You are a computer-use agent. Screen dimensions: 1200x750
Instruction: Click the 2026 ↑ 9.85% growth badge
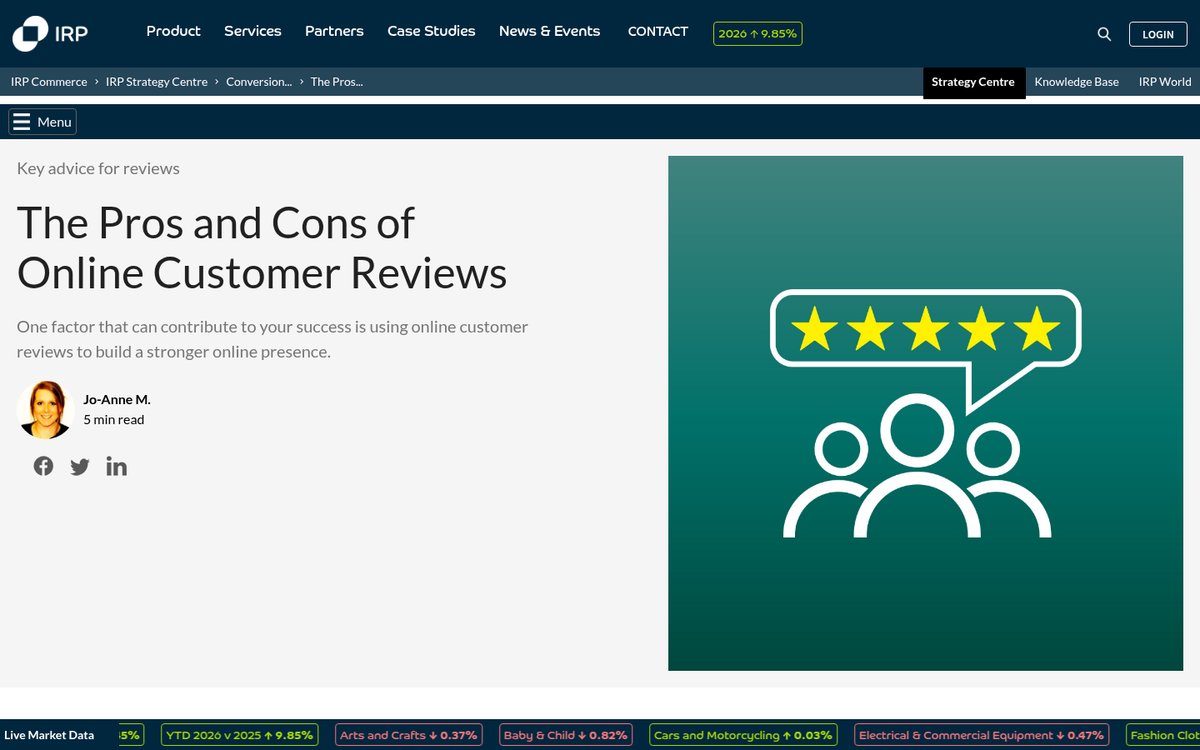pyautogui.click(x=757, y=33)
